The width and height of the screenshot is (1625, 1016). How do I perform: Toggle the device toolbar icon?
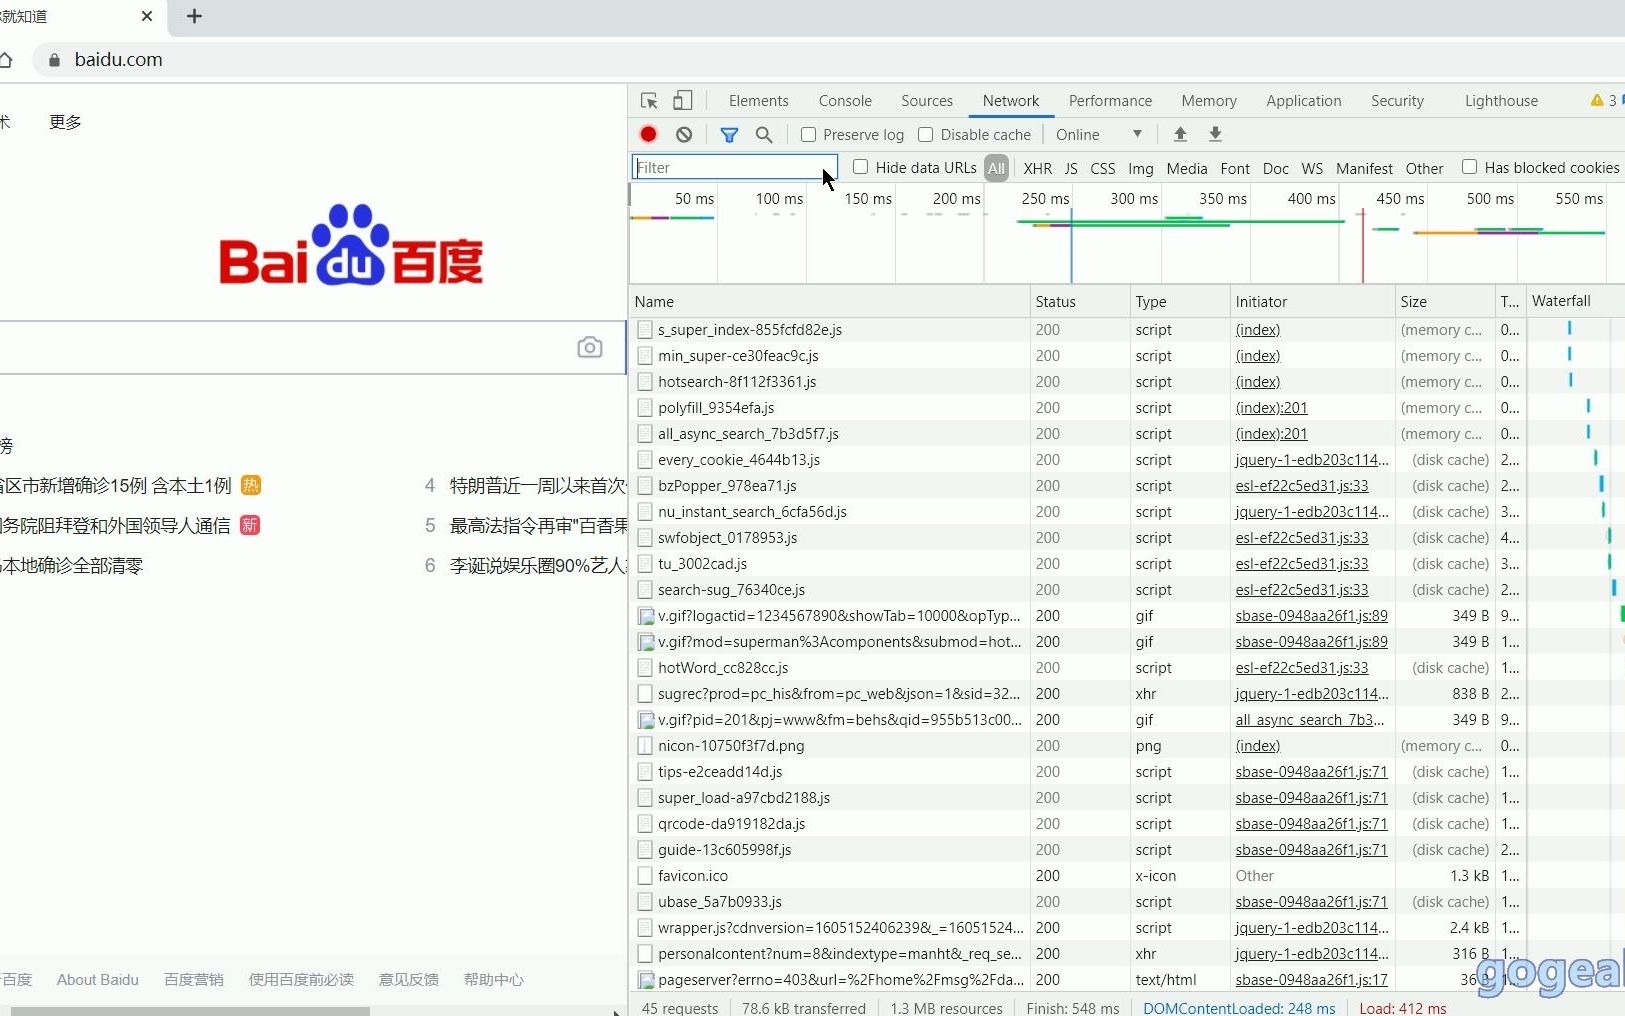[683, 100]
